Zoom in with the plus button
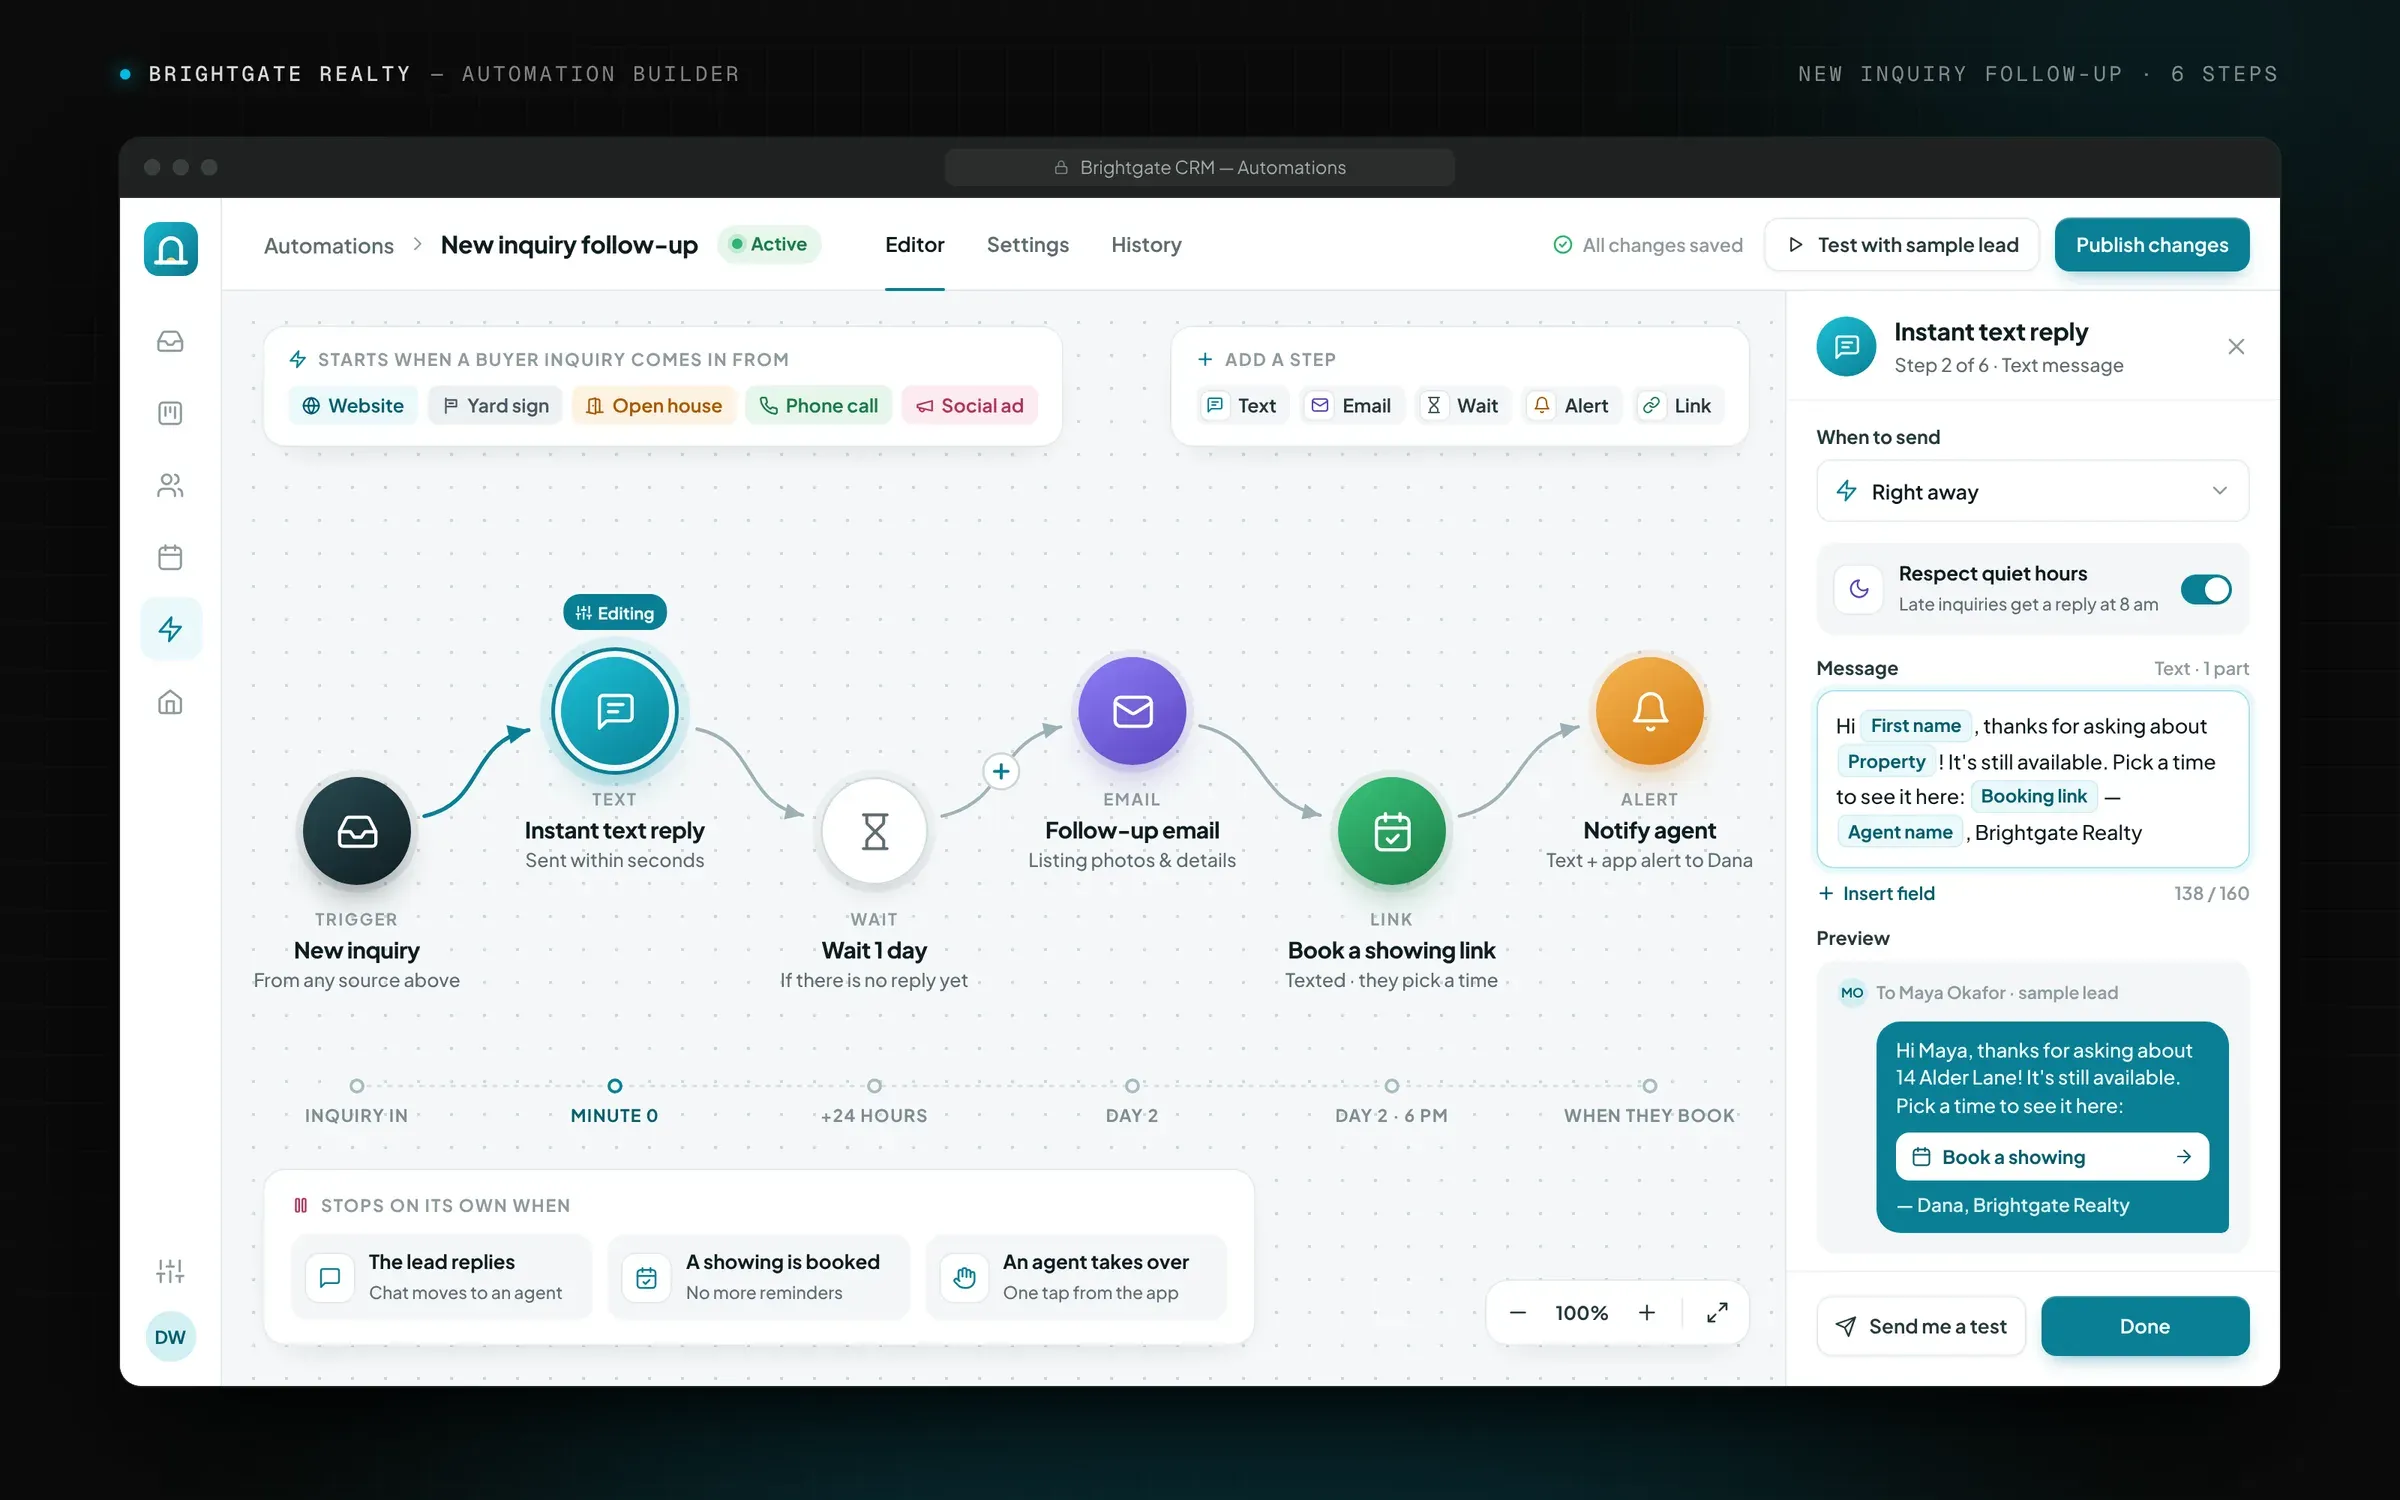2400x1500 pixels. 1646,1312
